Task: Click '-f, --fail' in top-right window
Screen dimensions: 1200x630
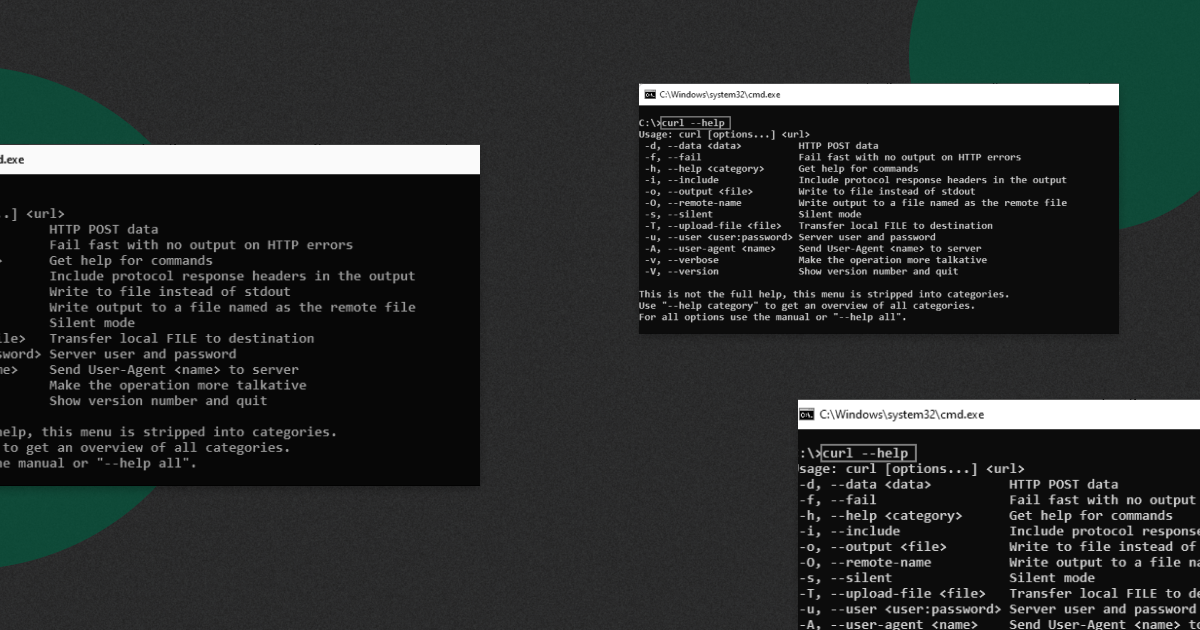Action: pos(673,157)
